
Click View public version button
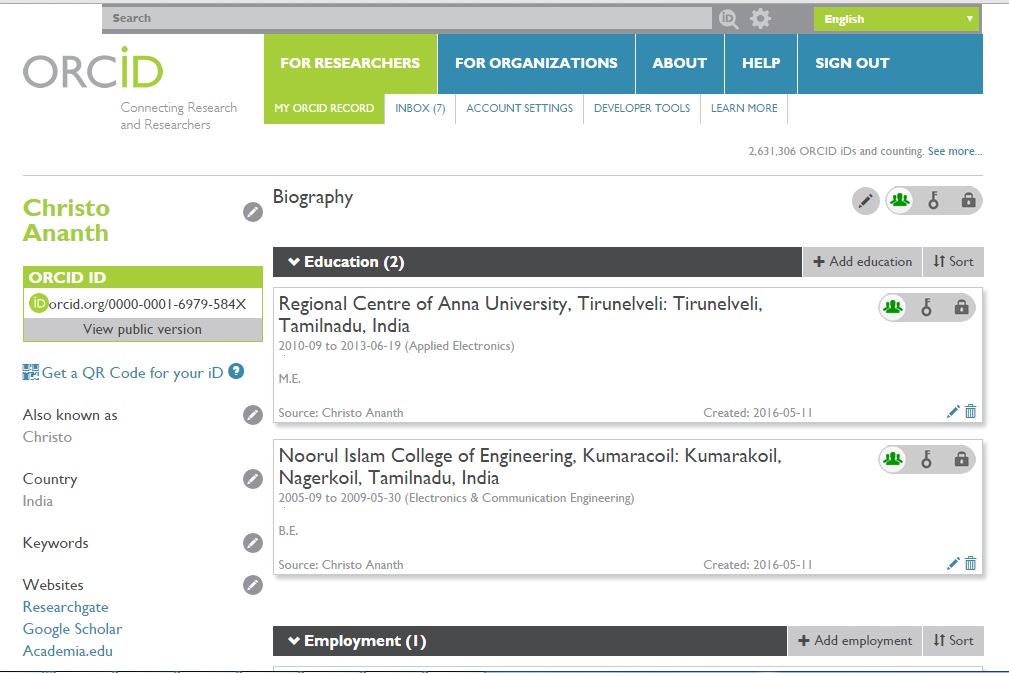(x=142, y=329)
